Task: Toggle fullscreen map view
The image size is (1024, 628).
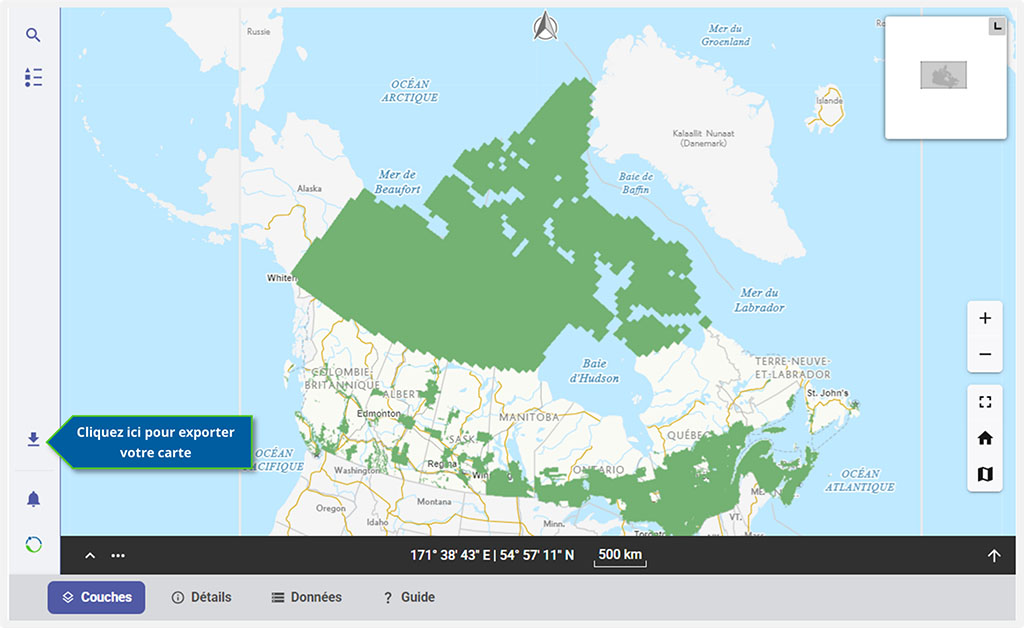Action: point(985,402)
